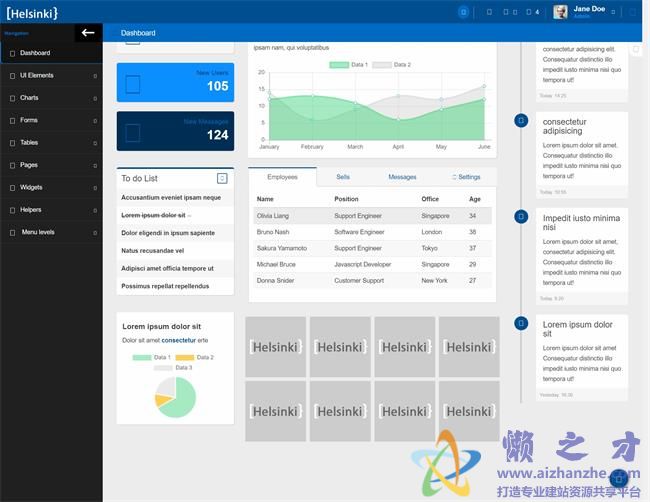The image size is (650, 502).
Task: Check 'Possimus repellat repellendus' task
Action: pos(175,286)
